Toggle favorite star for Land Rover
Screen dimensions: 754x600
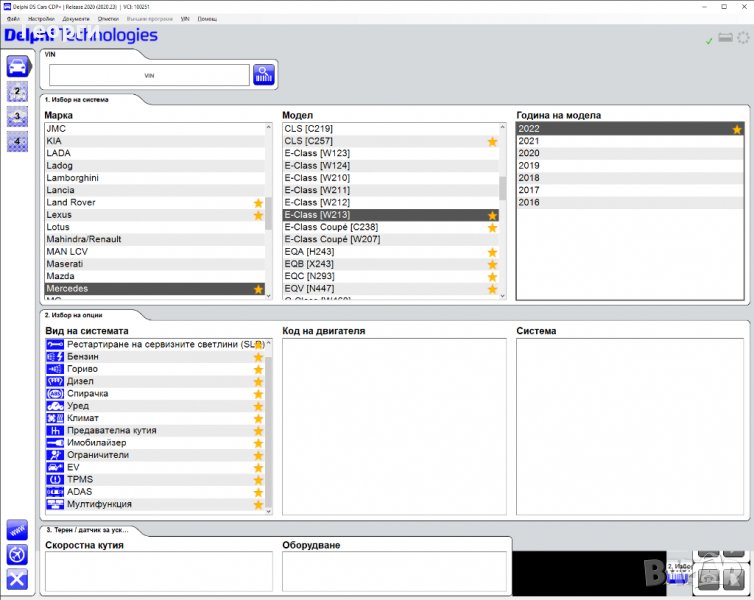coord(258,203)
